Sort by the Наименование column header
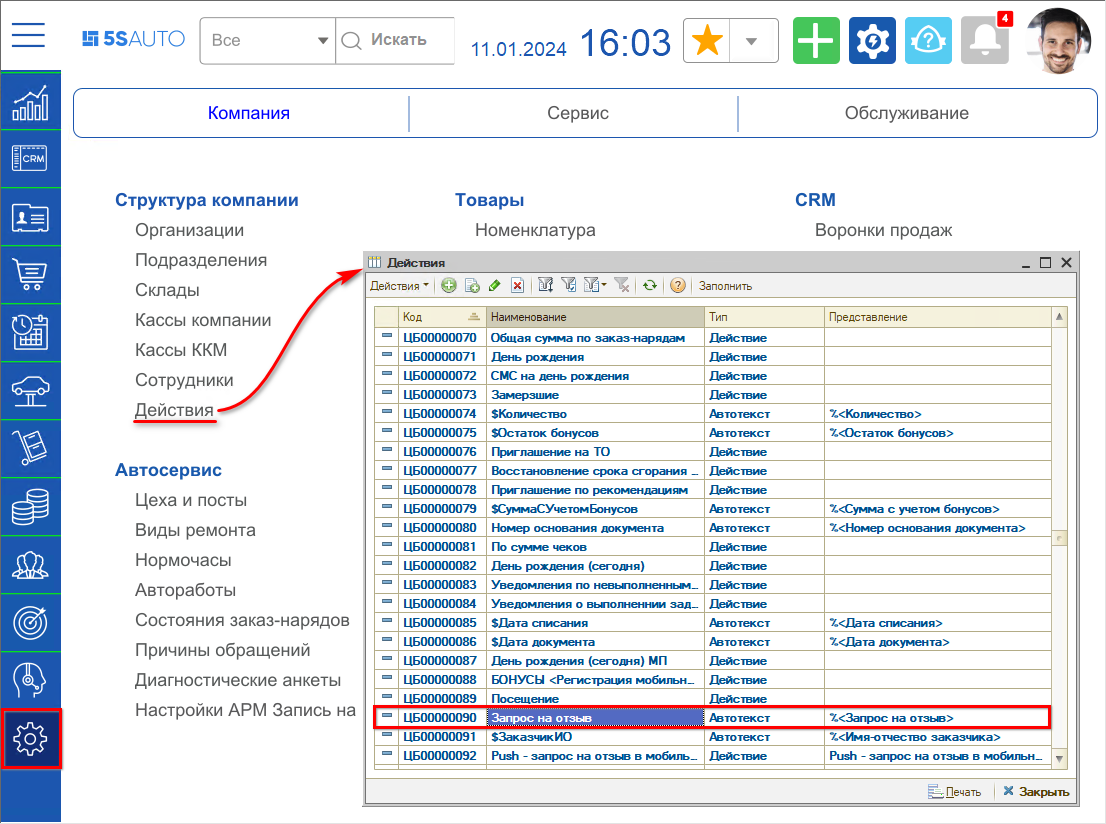1106x824 pixels. click(x=595, y=317)
